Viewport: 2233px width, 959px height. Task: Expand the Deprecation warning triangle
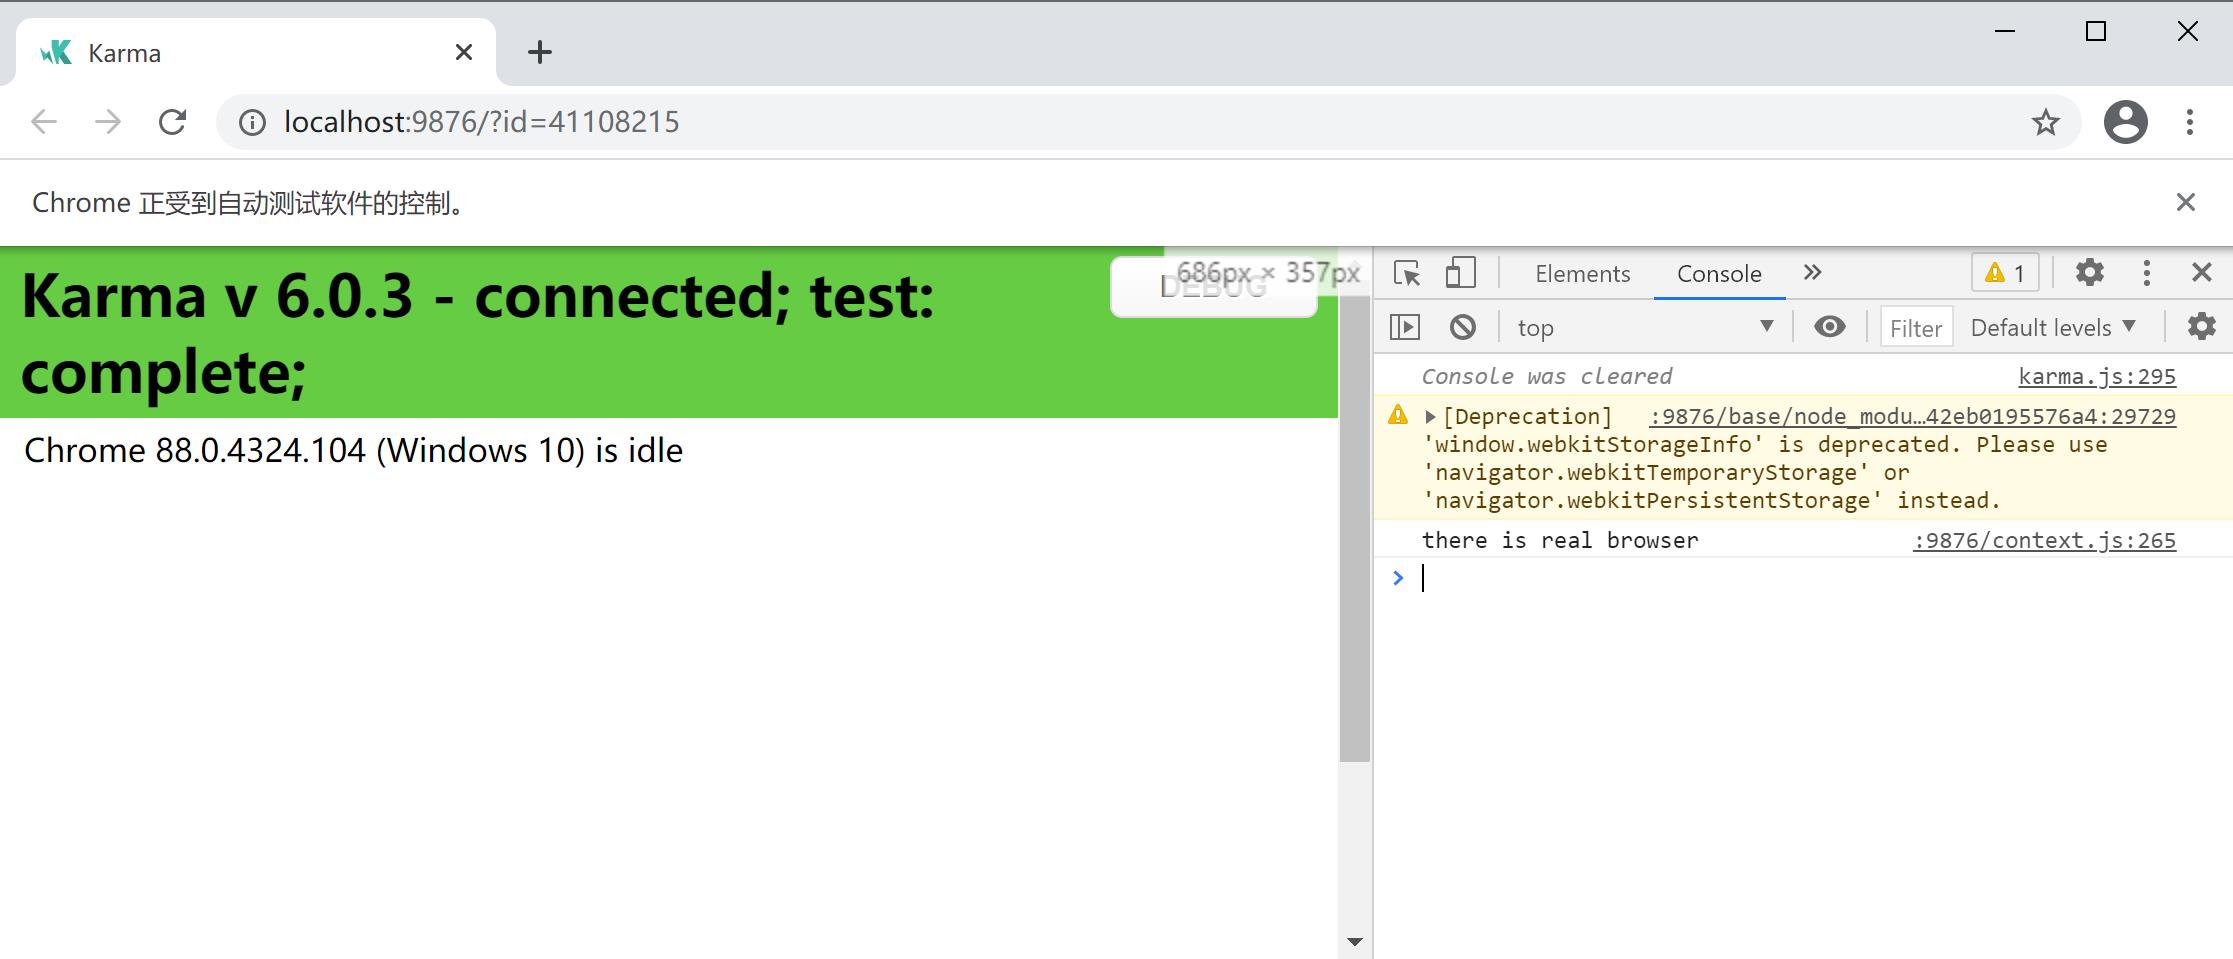tap(1431, 416)
